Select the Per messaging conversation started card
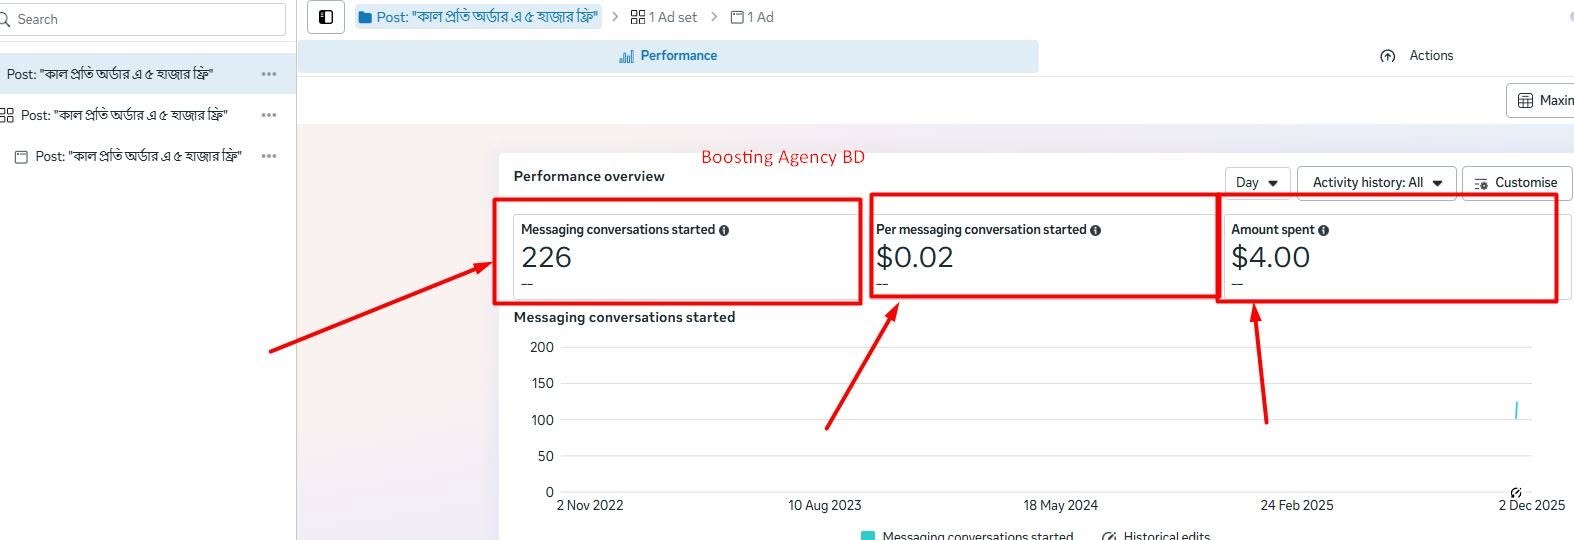The image size is (1574, 540). (1041, 256)
